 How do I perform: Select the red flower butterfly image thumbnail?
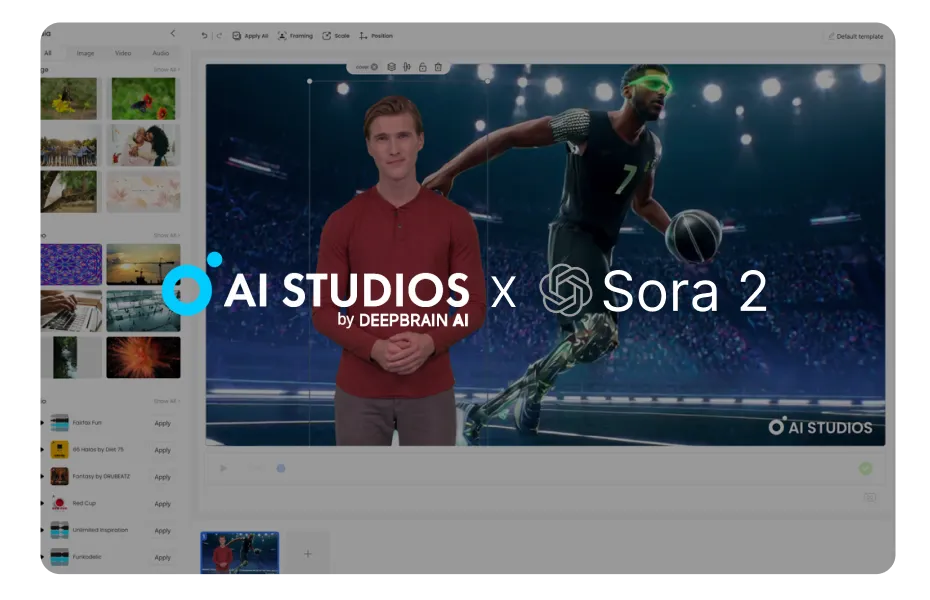pyautogui.click(x=144, y=98)
